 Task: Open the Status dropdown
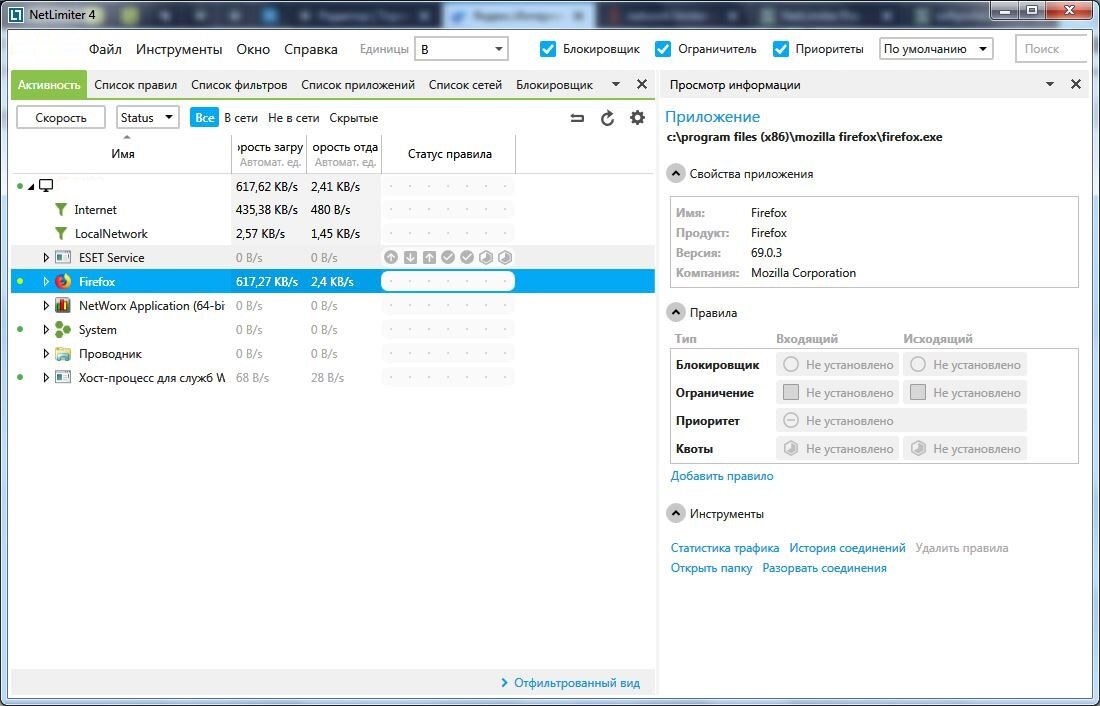click(147, 118)
